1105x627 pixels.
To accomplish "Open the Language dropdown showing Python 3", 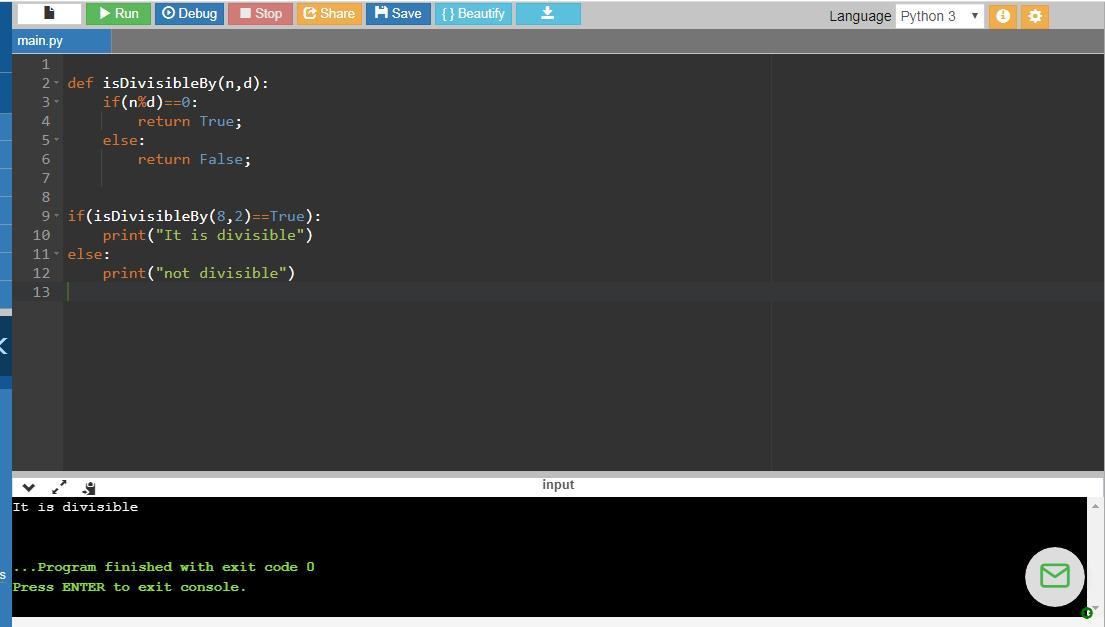I will [939, 16].
